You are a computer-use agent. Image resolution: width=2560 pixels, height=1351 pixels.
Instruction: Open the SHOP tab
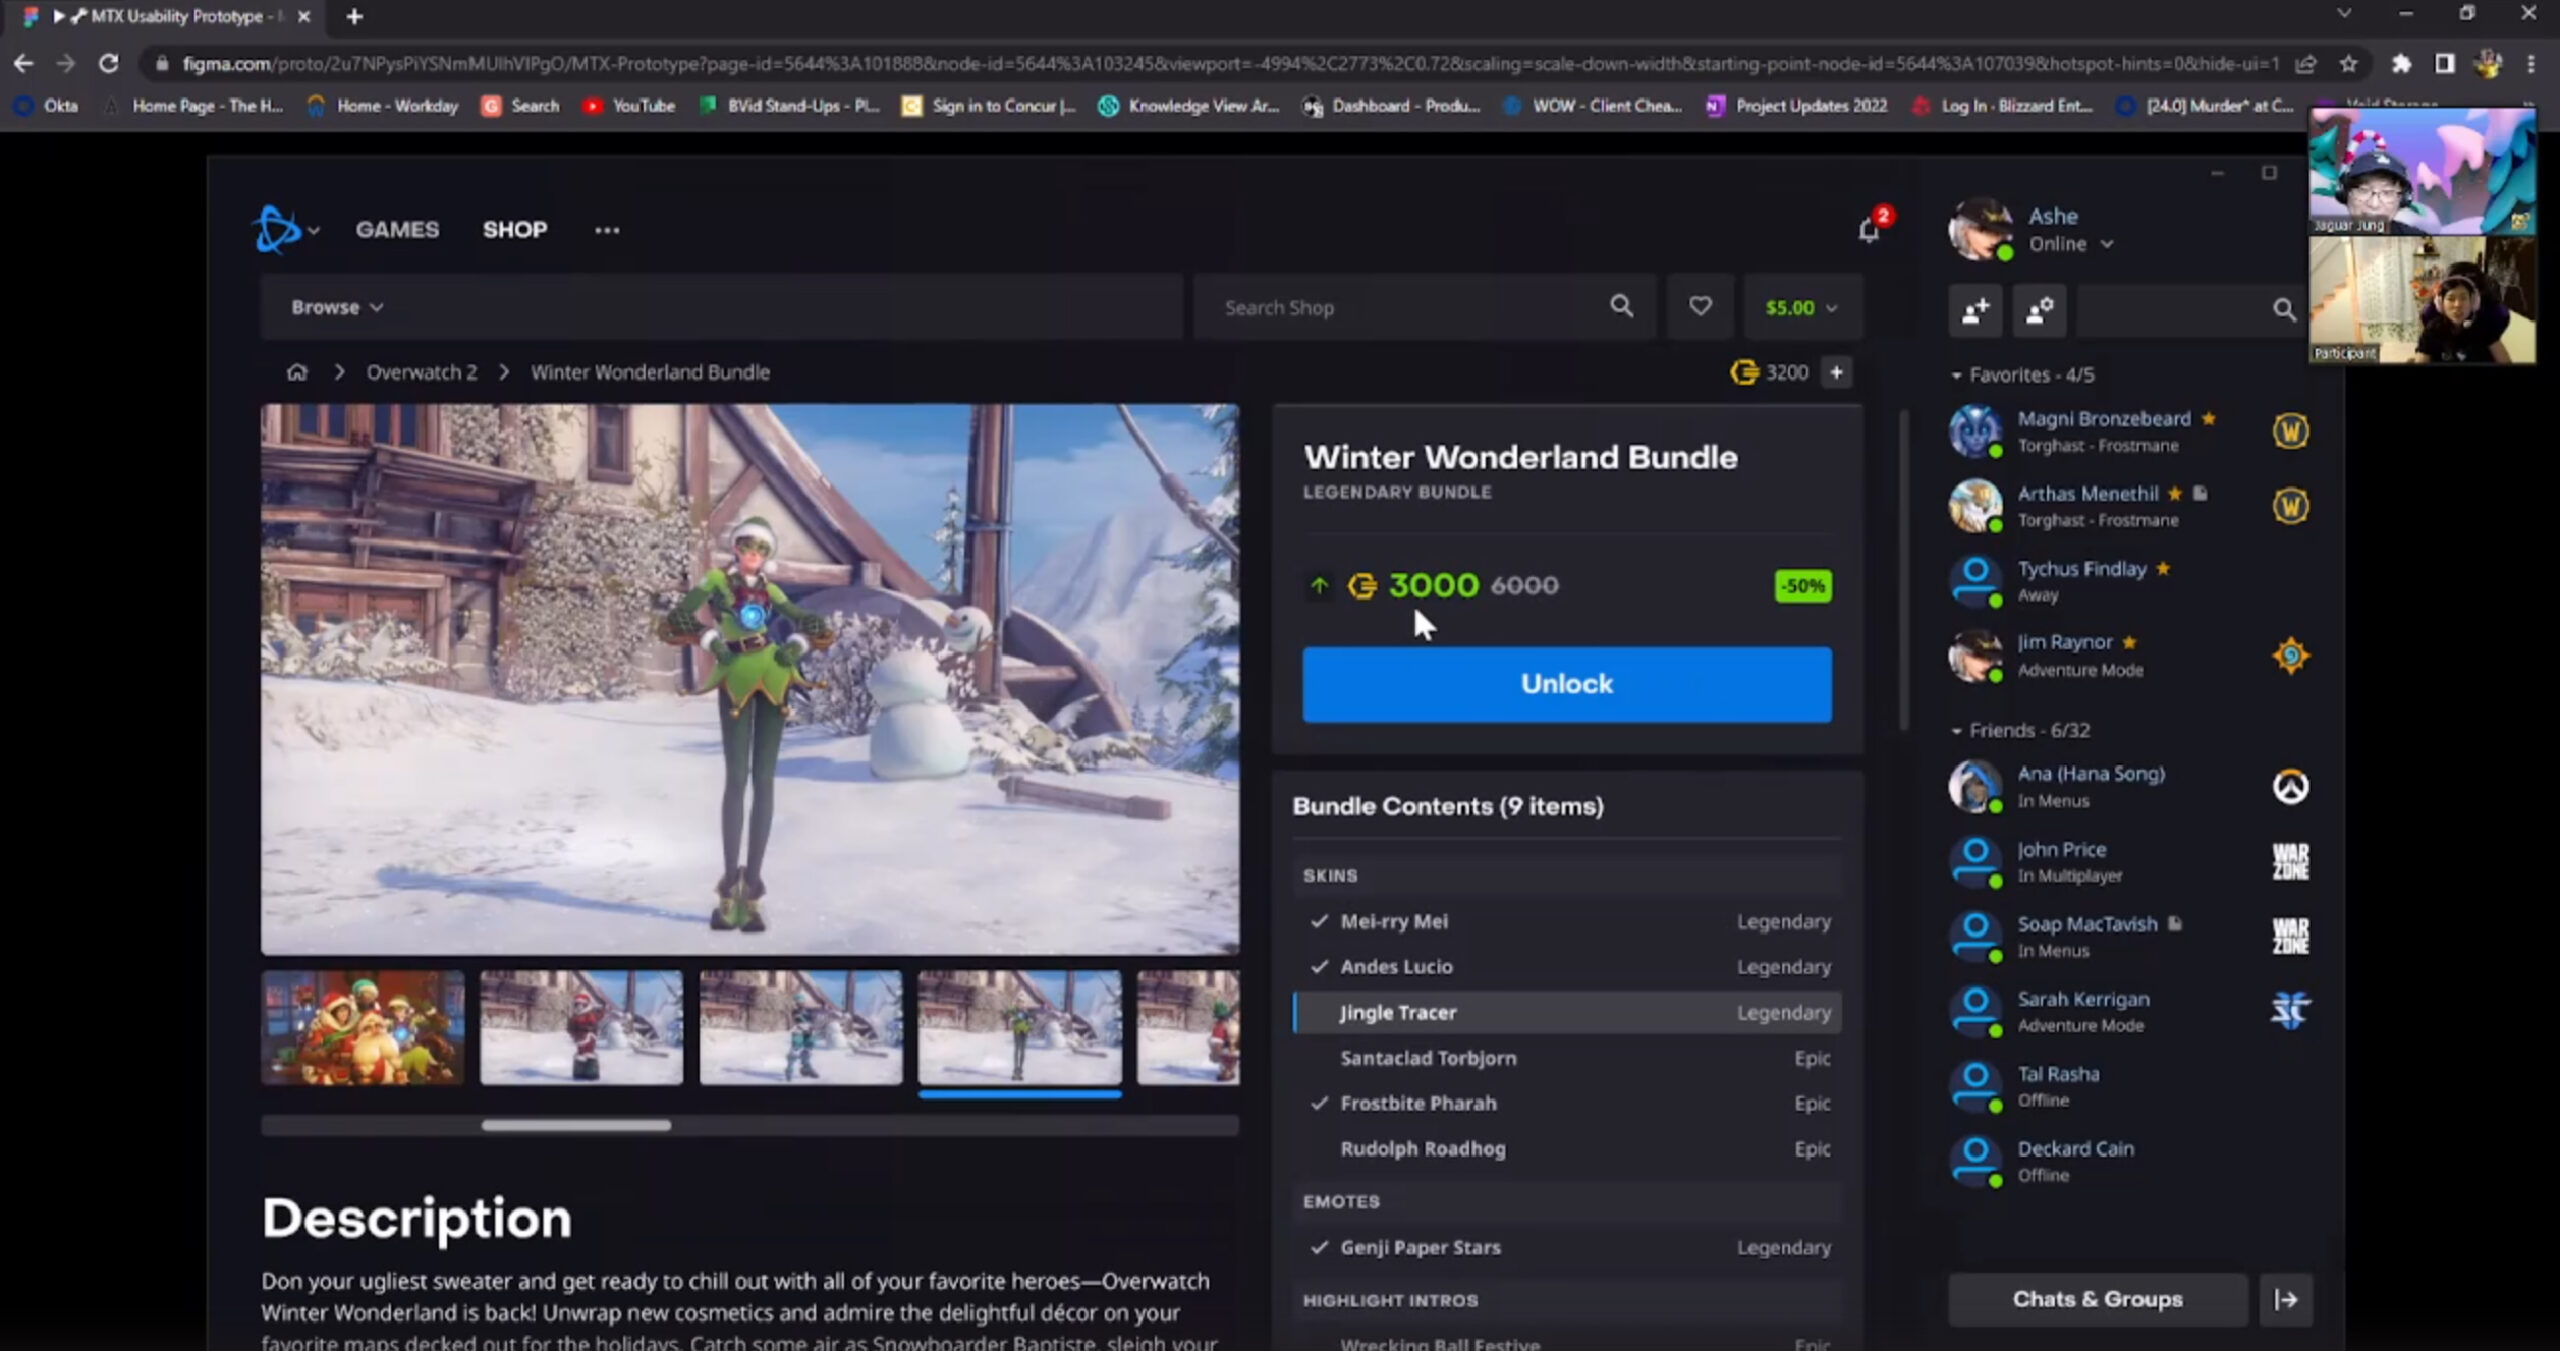pos(515,229)
